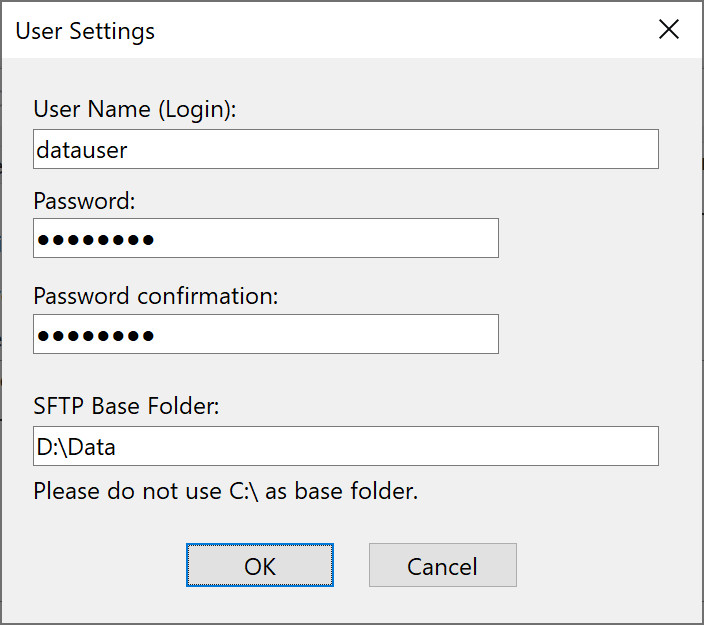
Task: Click the dots in Password confirmation field
Action: click(x=95, y=335)
